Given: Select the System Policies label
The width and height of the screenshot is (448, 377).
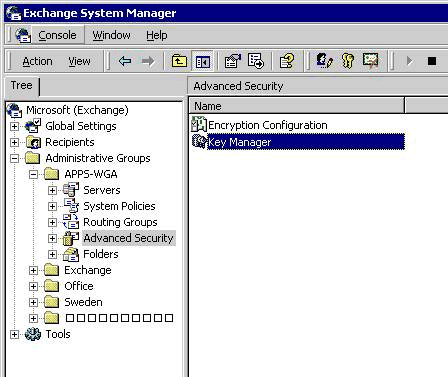Looking at the screenshot, I should click(119, 206).
